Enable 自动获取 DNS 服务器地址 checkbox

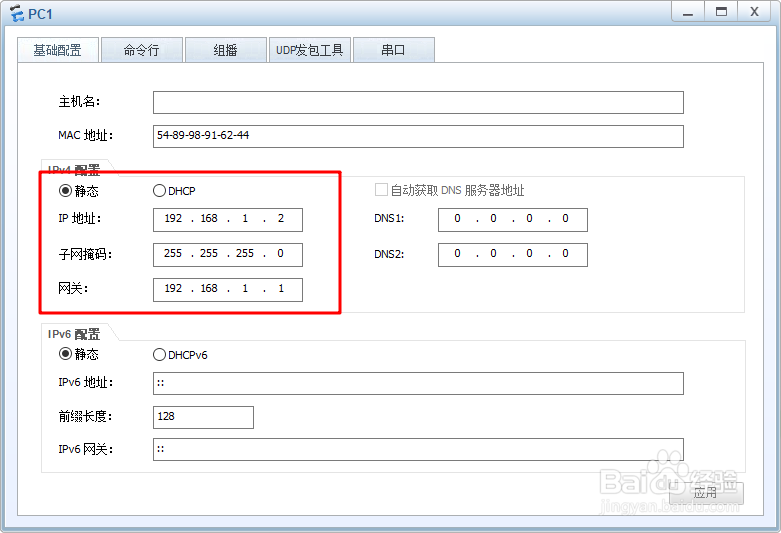pos(381,190)
